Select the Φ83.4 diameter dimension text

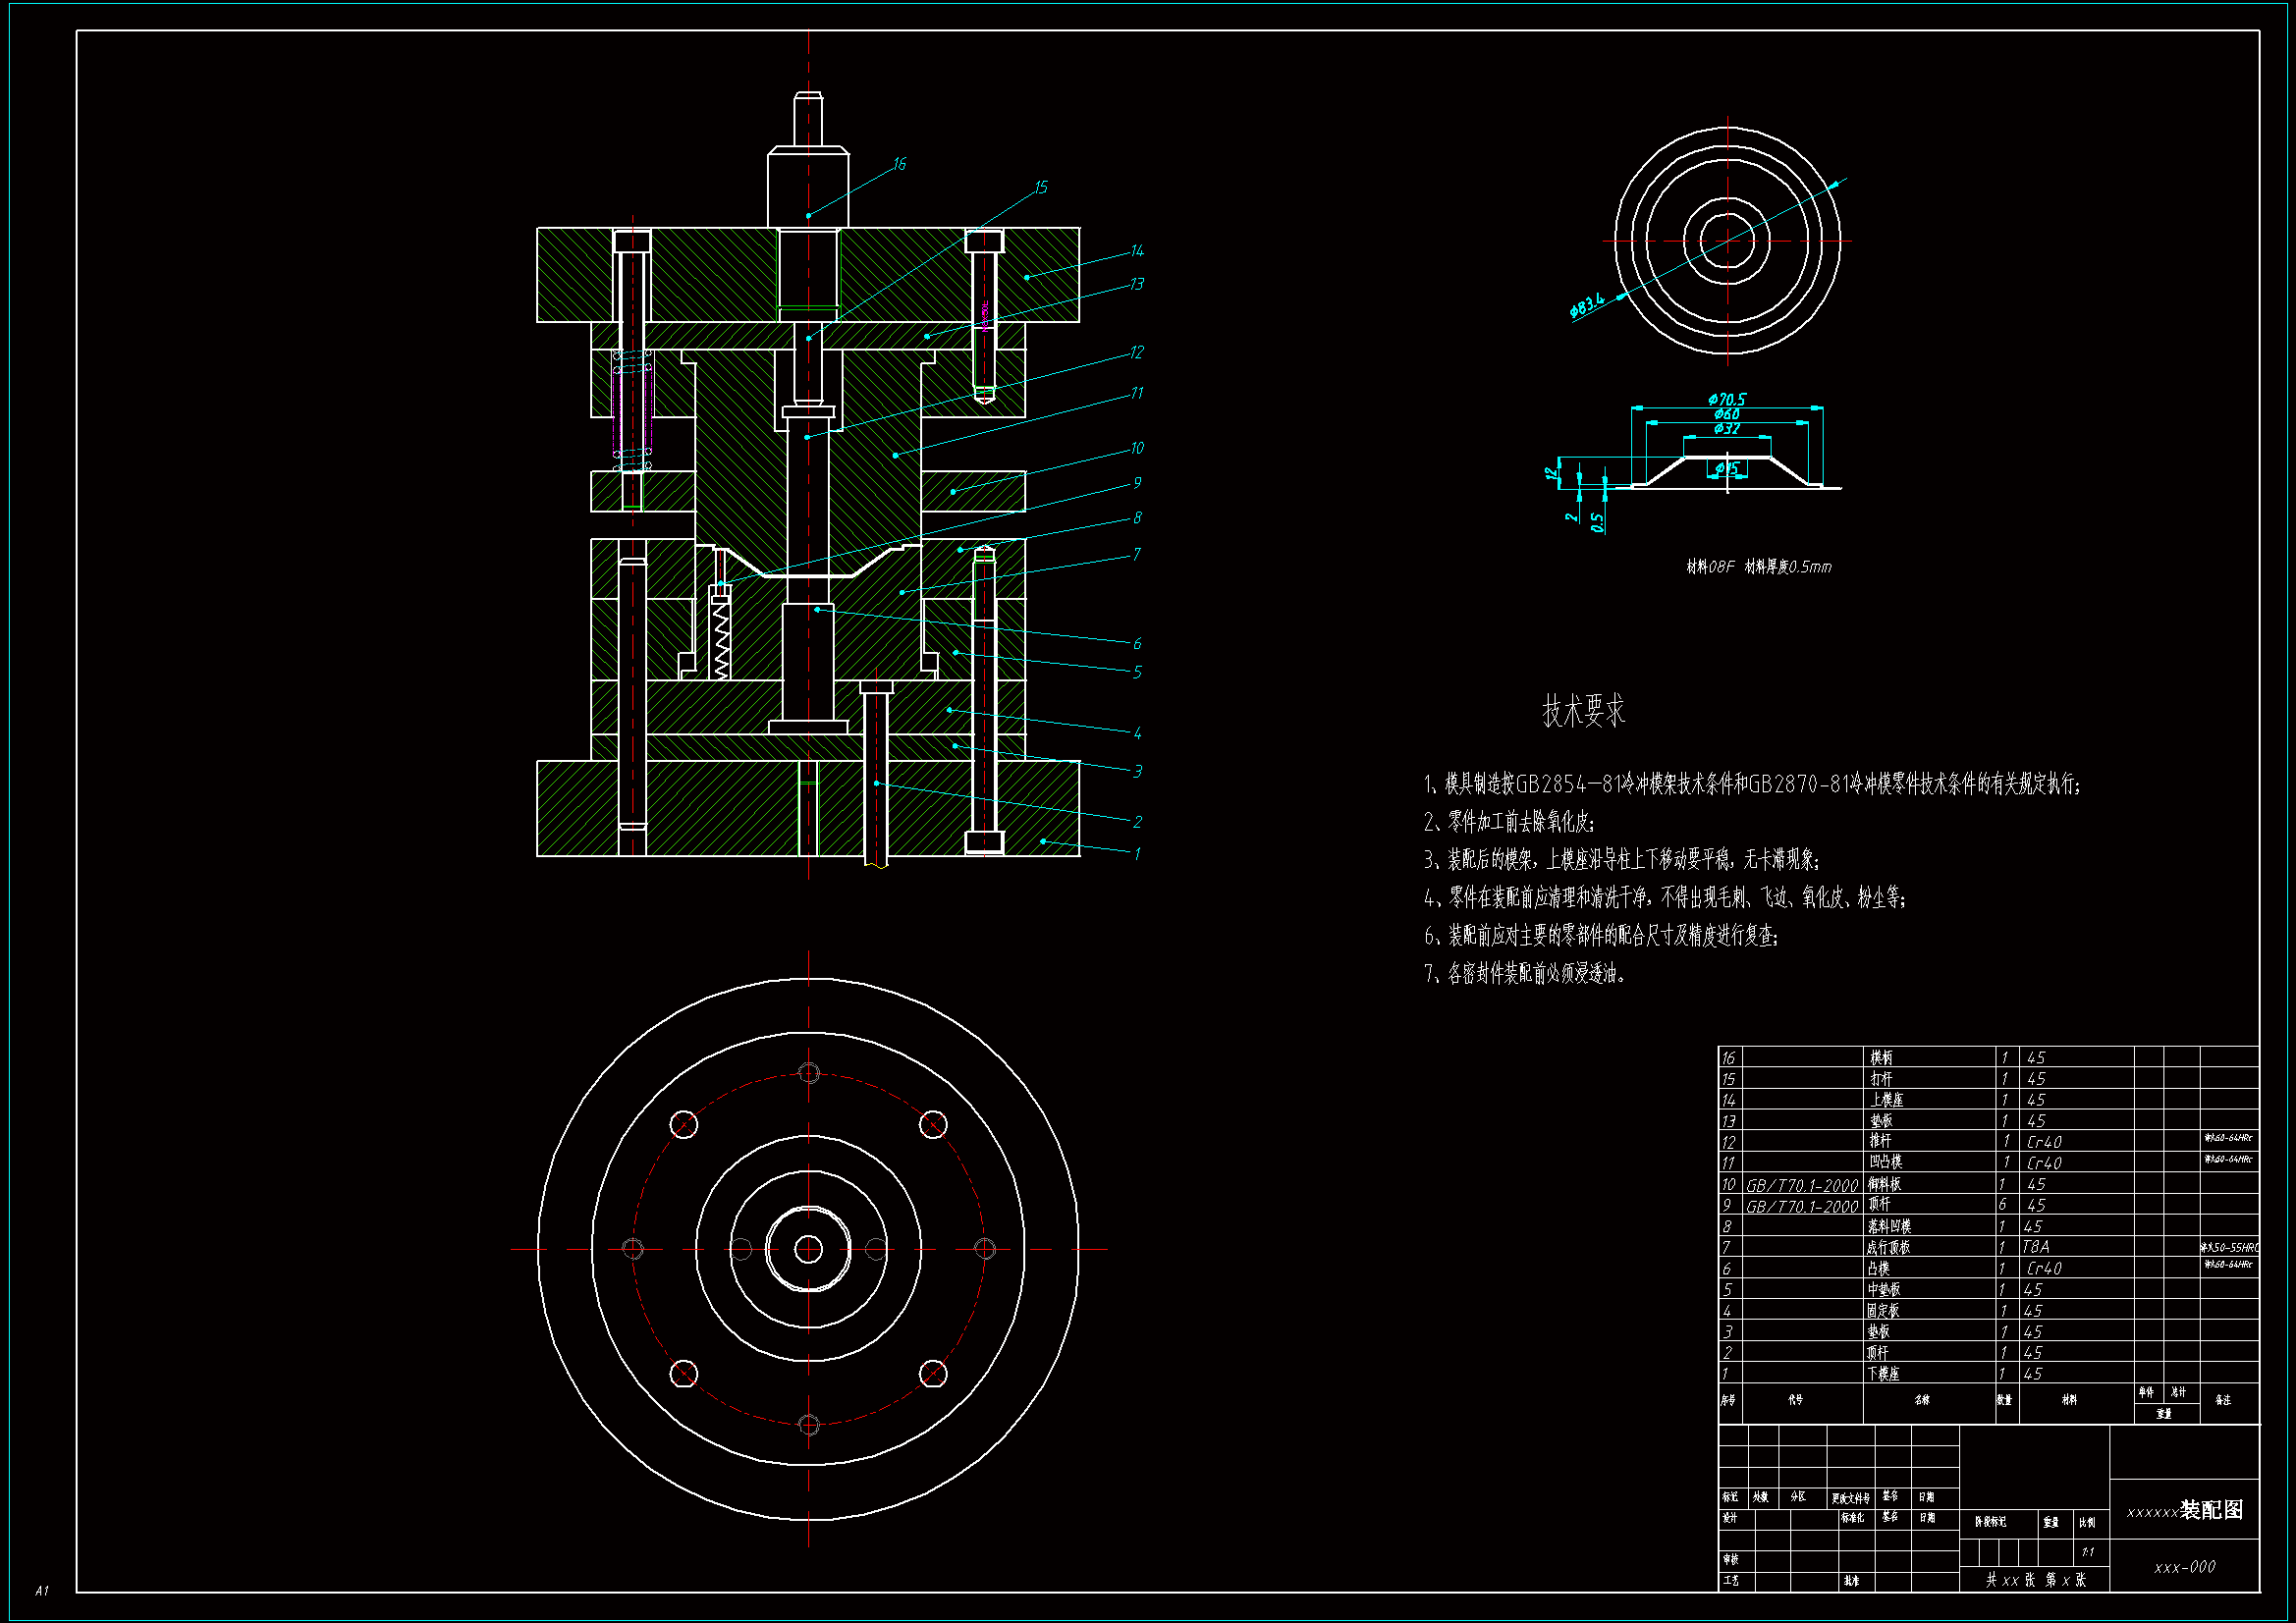click(x=1587, y=305)
